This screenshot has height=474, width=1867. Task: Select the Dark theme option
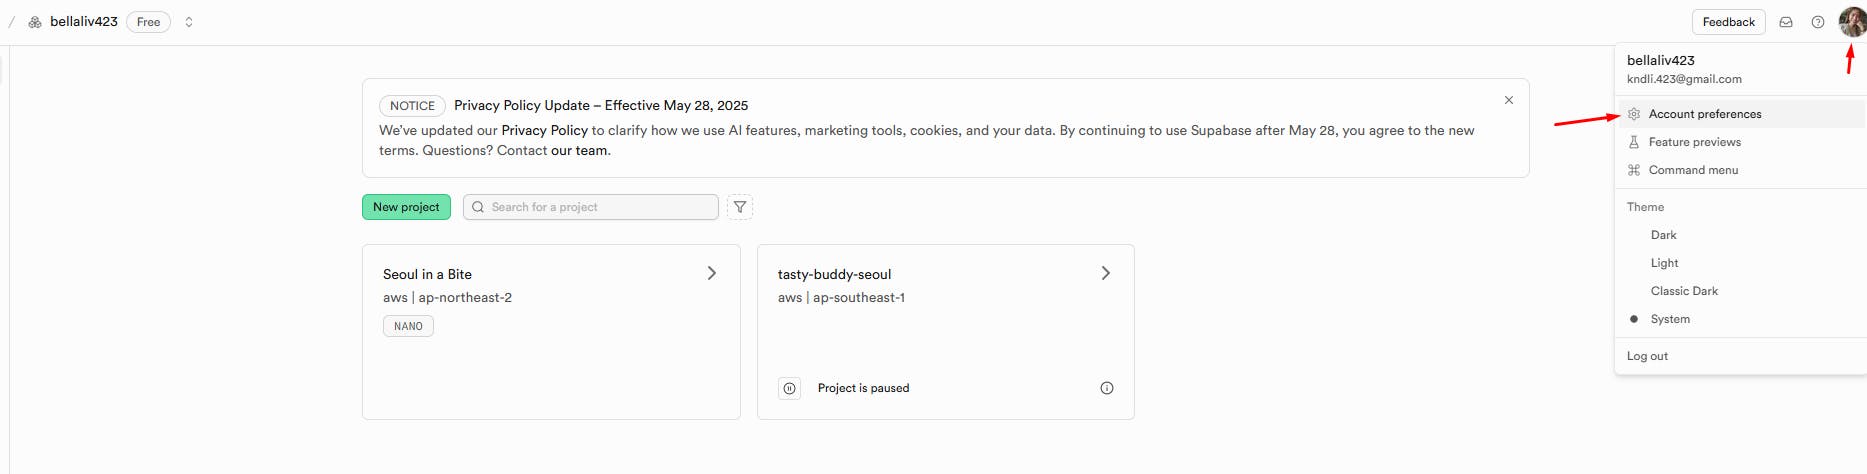click(x=1664, y=235)
